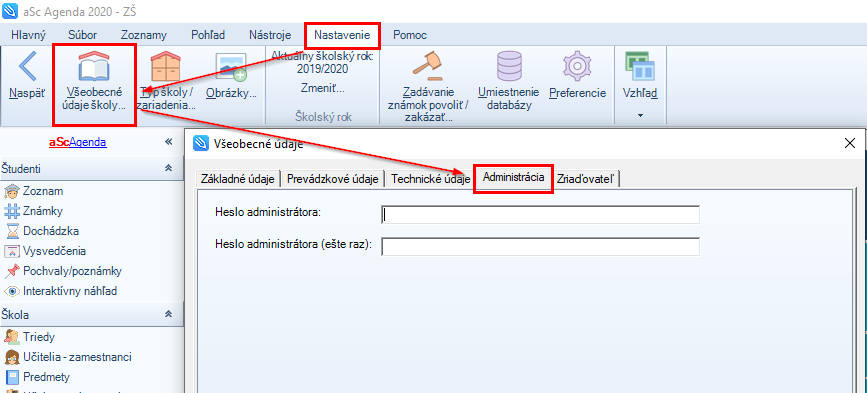The height and width of the screenshot is (393, 867).
Task: Switch to the Zriaďovateľ tab
Action: (x=586, y=179)
